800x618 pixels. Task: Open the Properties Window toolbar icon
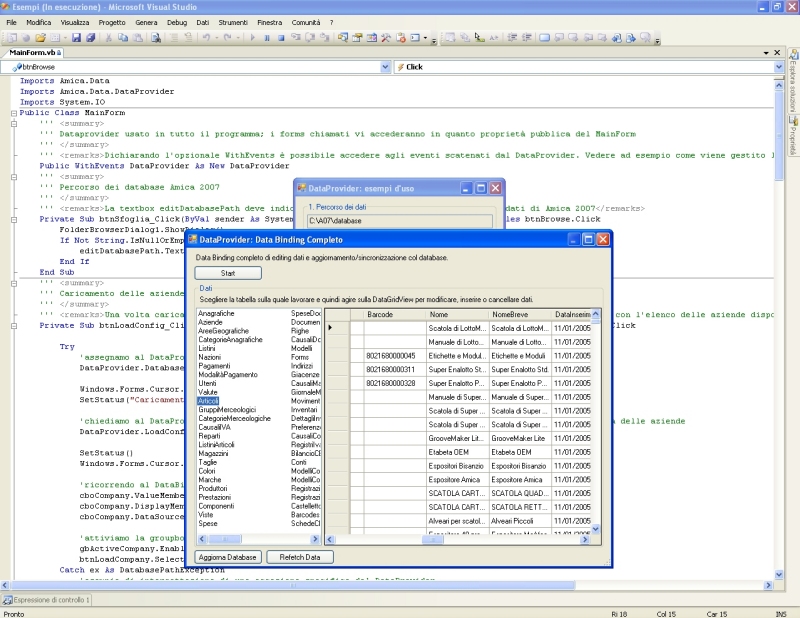tap(357, 38)
